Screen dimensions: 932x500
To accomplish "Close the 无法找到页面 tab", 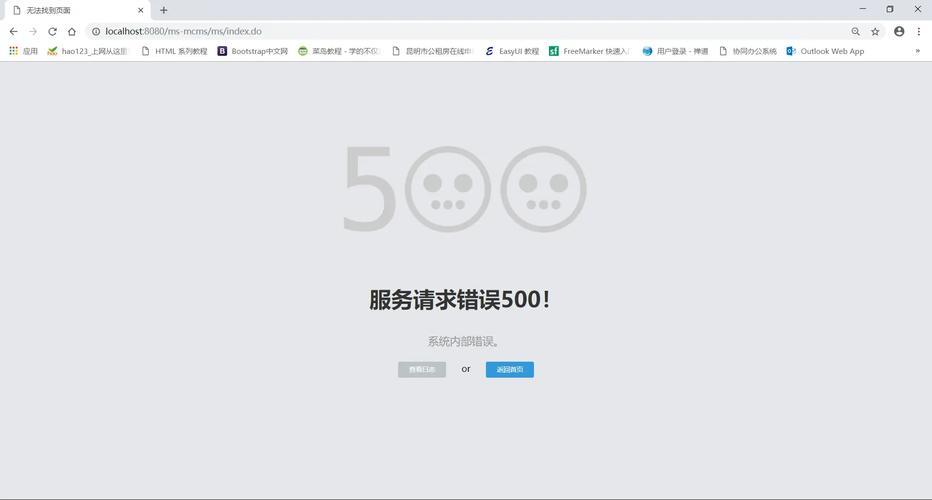I will pyautogui.click(x=140, y=10).
